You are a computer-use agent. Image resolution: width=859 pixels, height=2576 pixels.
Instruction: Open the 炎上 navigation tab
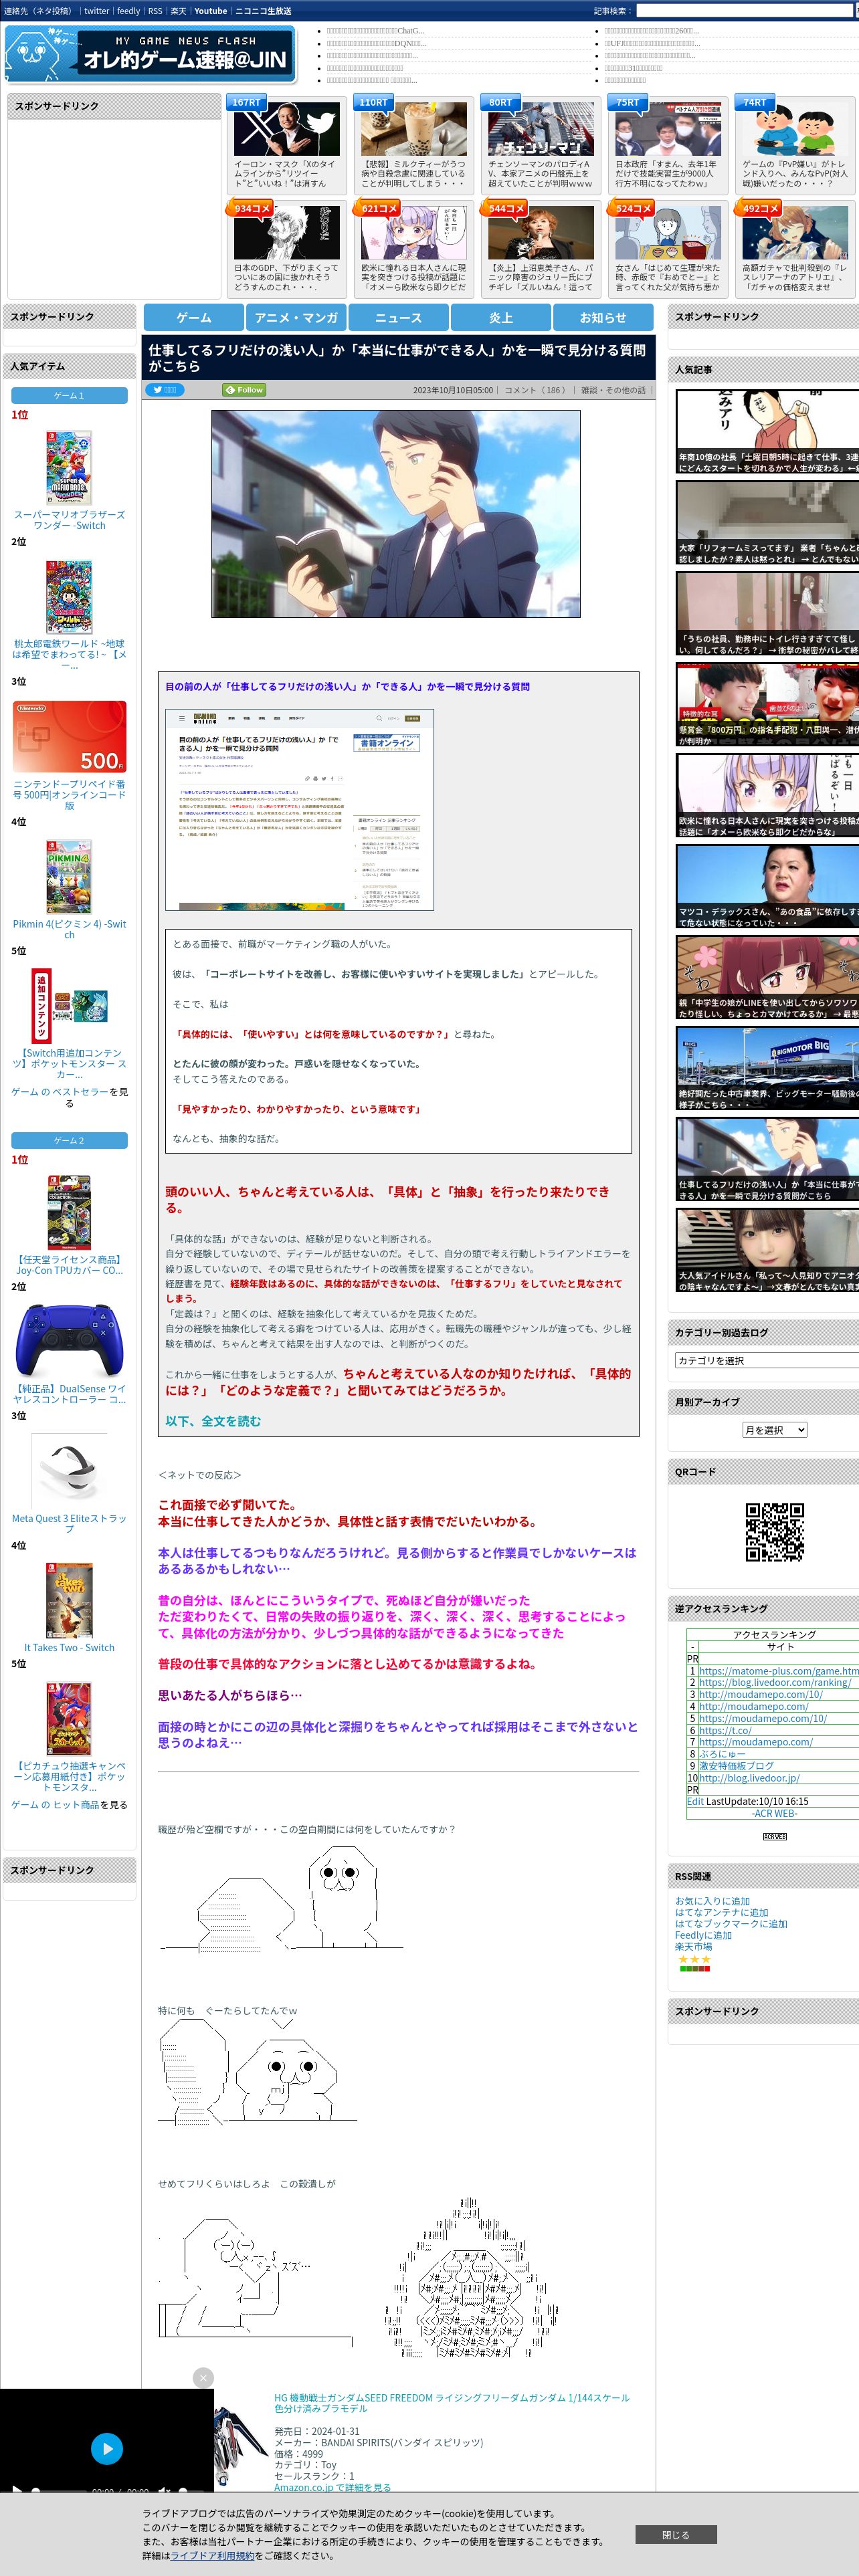coord(501,317)
